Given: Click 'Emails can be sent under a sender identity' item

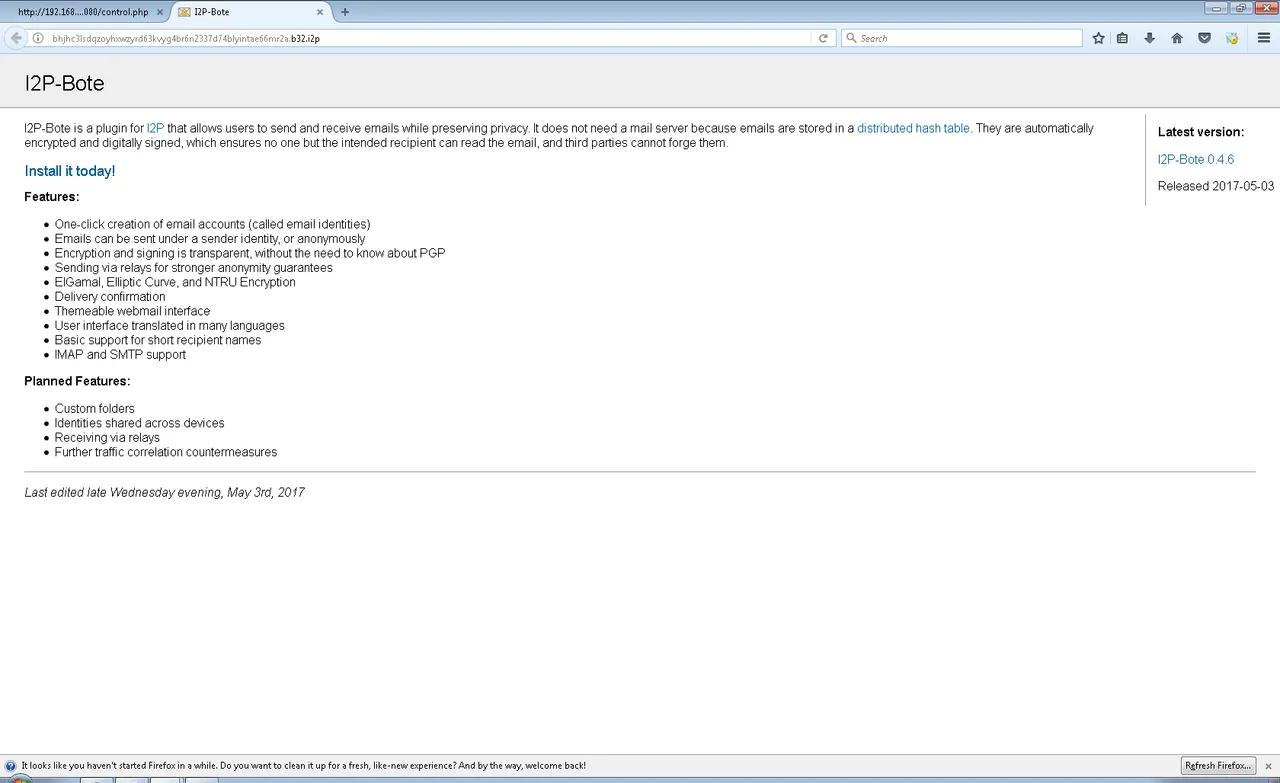Looking at the screenshot, I should 210,239.
